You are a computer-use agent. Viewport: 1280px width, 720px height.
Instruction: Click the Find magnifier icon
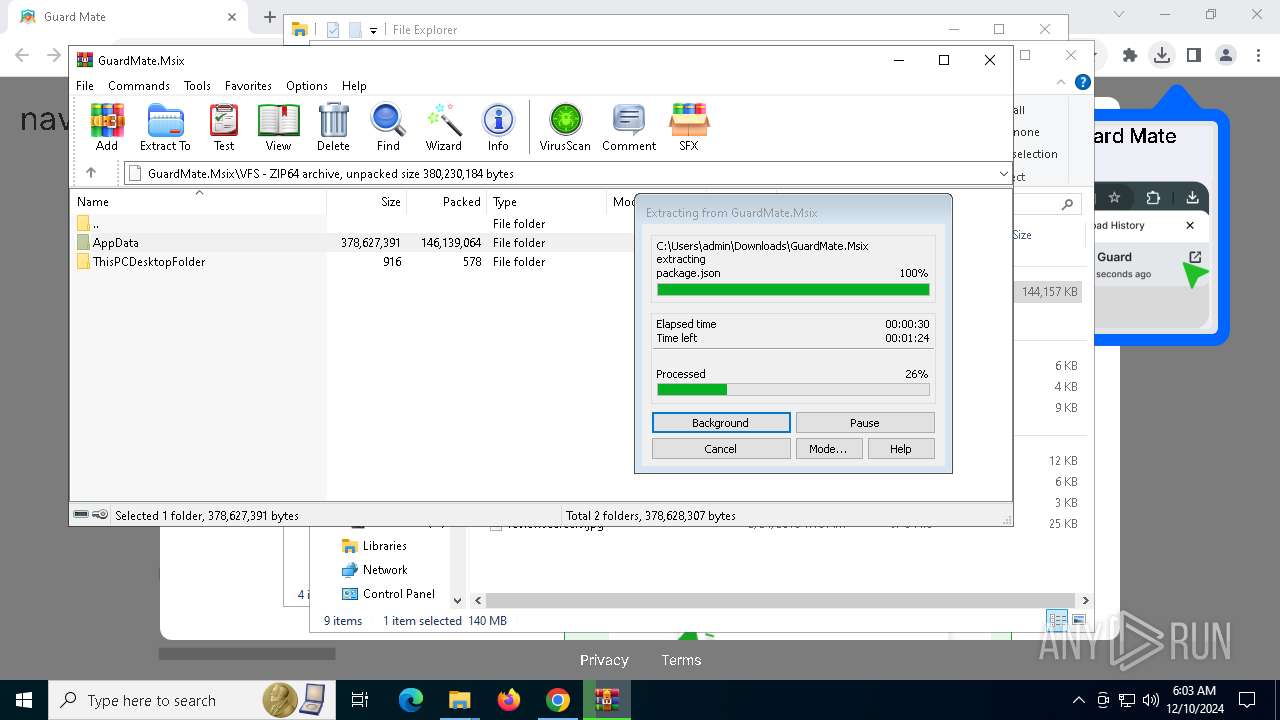point(388,127)
